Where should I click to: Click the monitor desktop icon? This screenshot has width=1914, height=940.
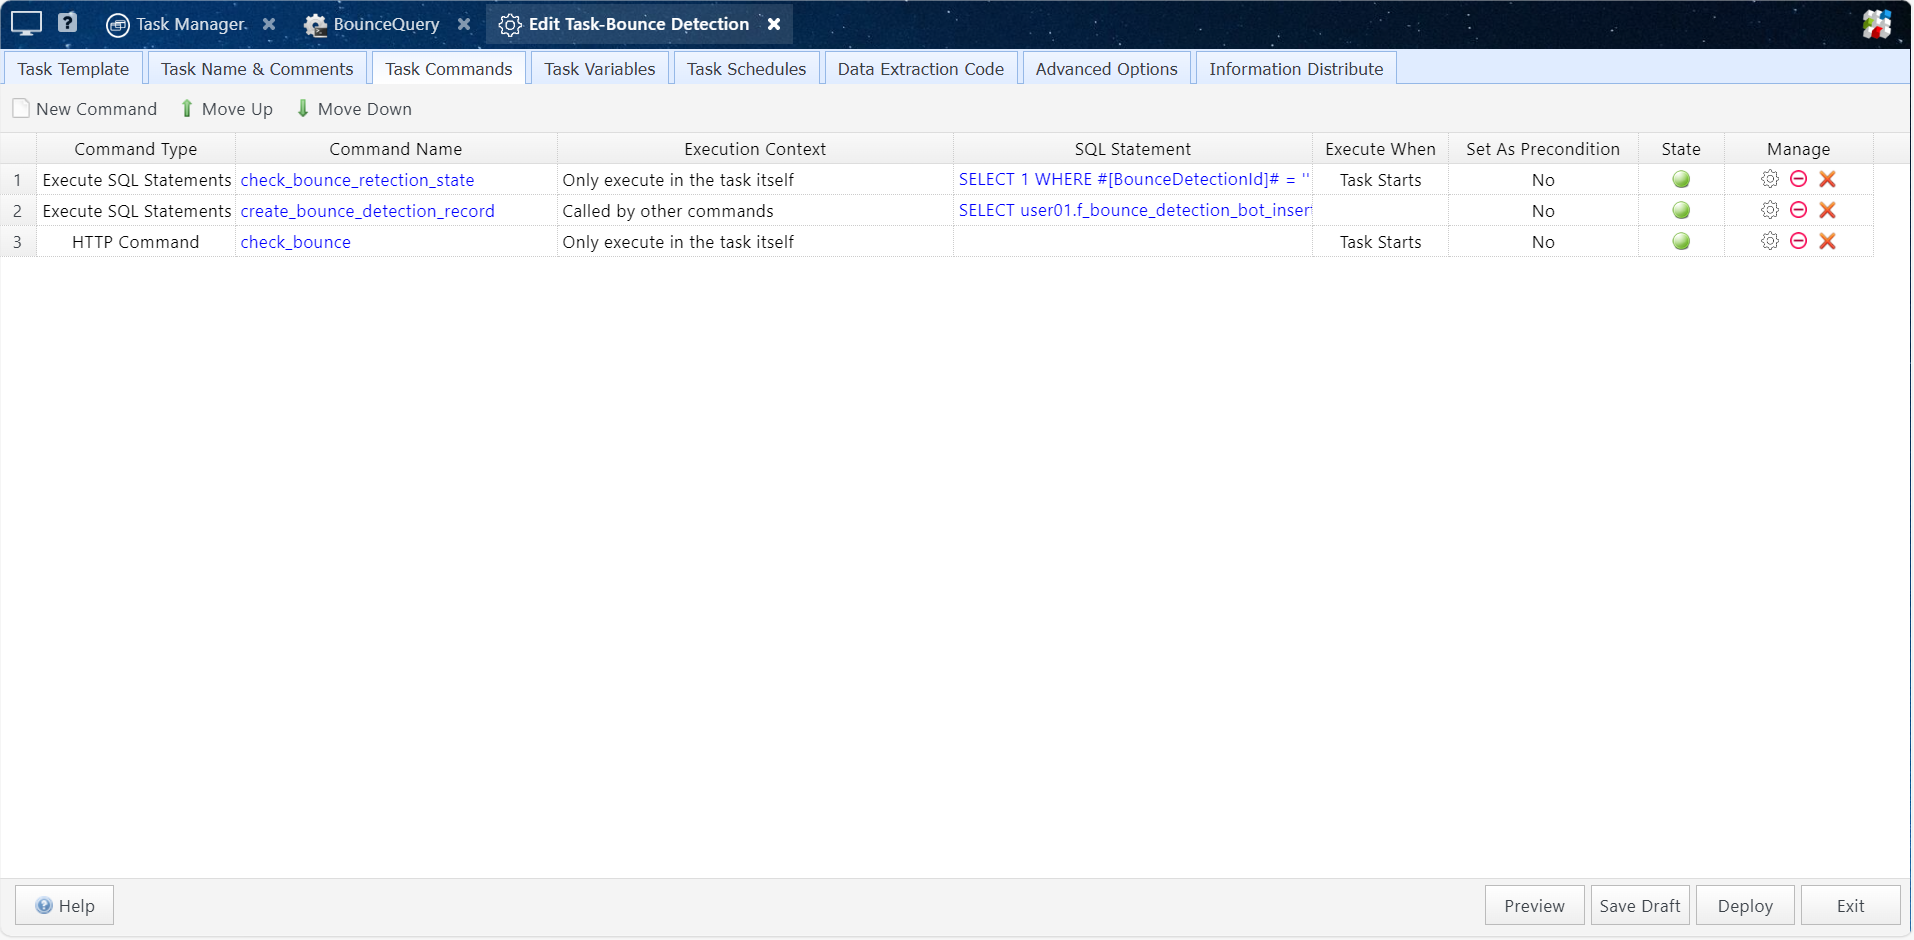tap(27, 24)
